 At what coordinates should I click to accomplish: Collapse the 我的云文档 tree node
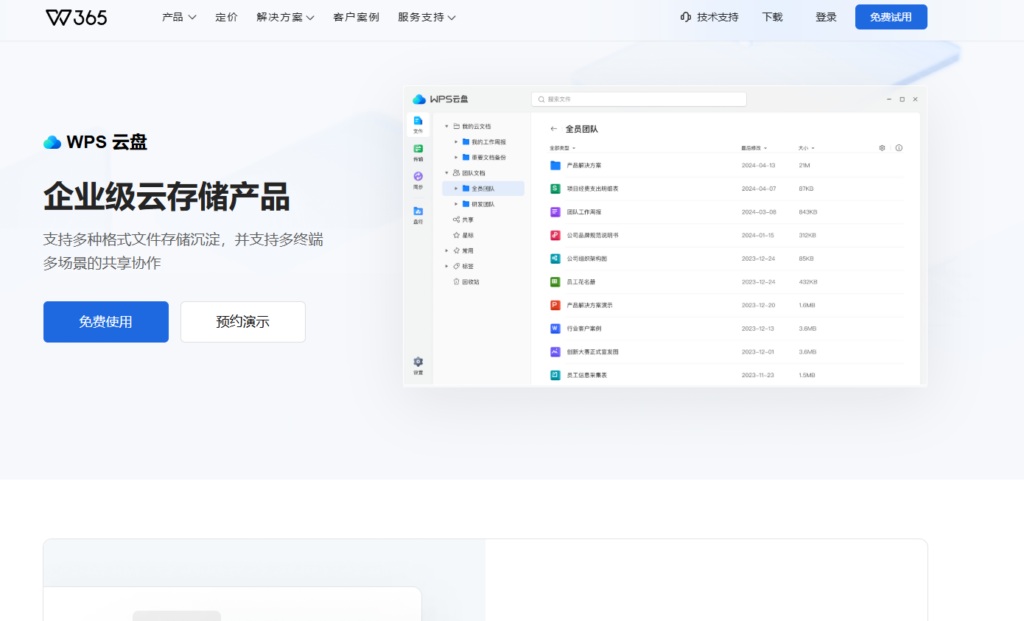[x=446, y=124]
